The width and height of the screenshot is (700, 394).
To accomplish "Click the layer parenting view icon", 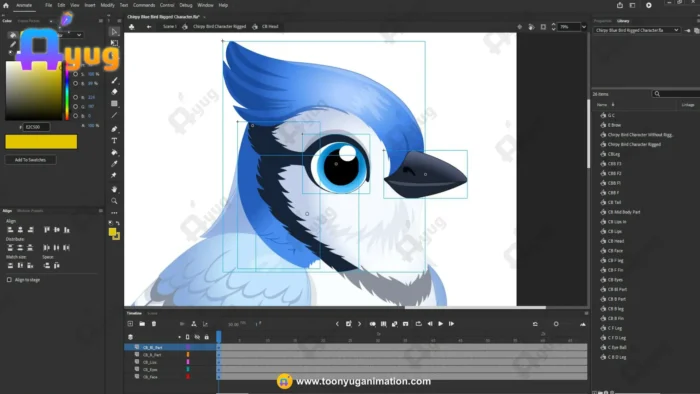I will click(x=194, y=324).
